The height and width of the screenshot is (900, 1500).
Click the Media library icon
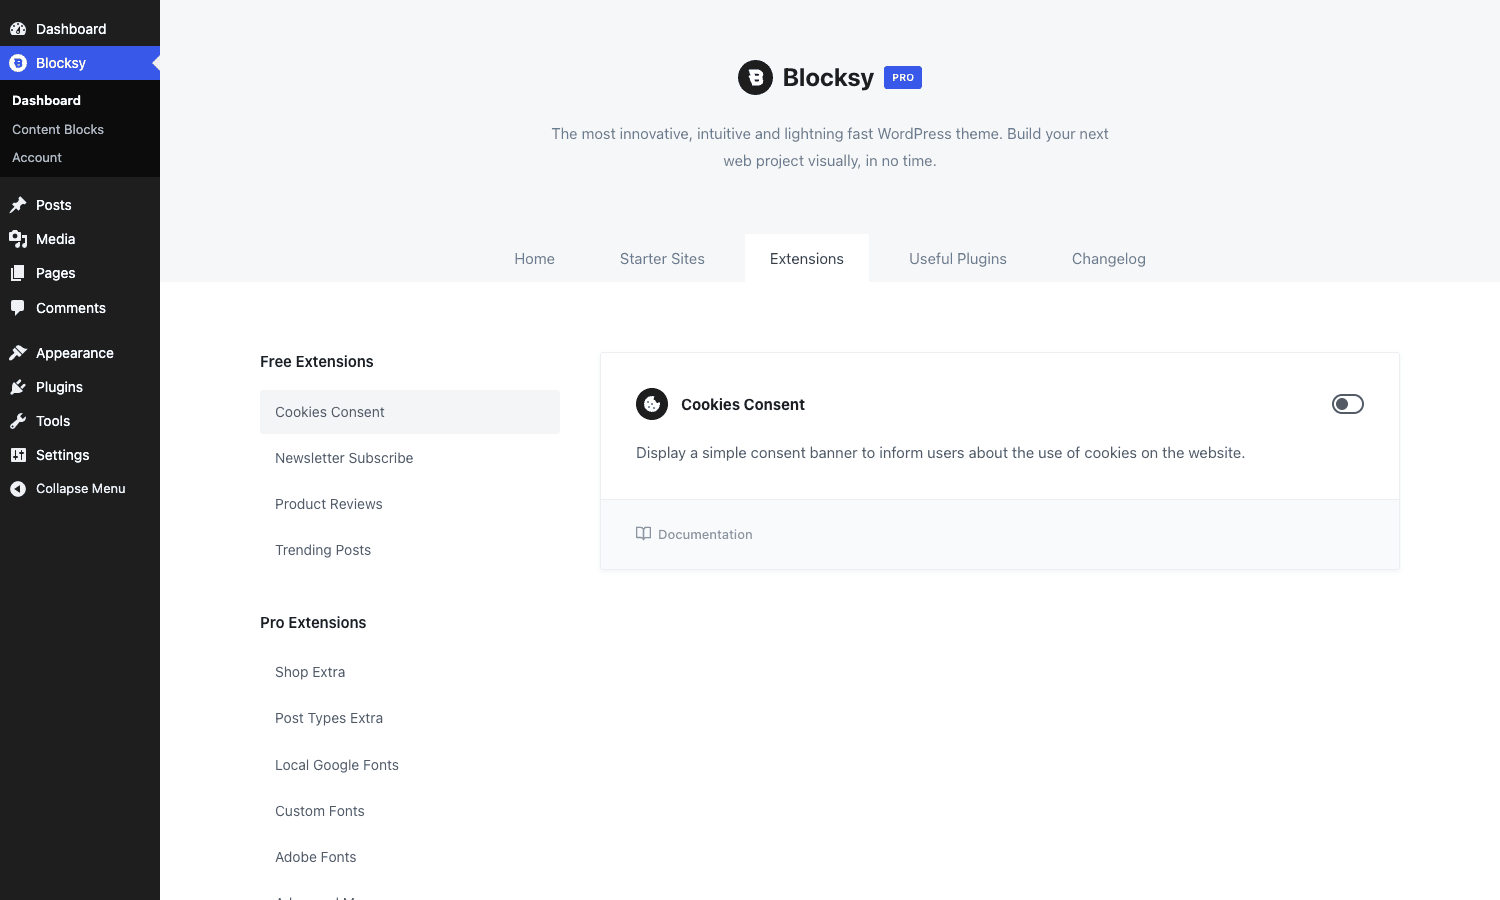point(18,239)
